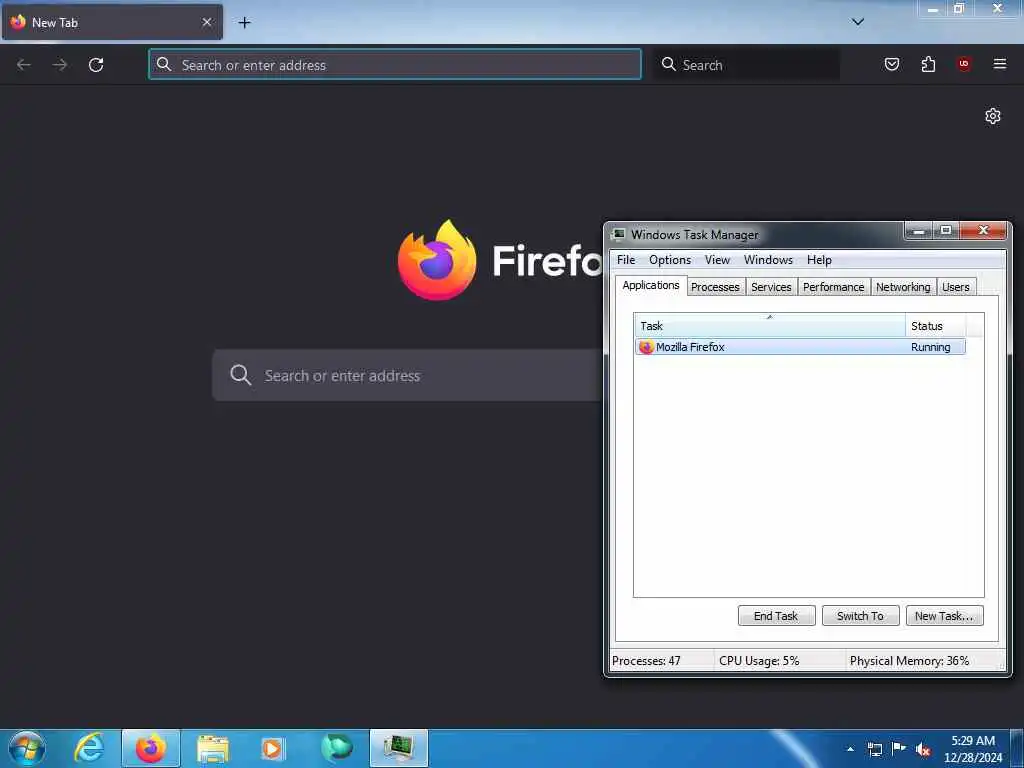The height and width of the screenshot is (768, 1024).
Task: Switch to the Processes tab
Action: point(715,287)
